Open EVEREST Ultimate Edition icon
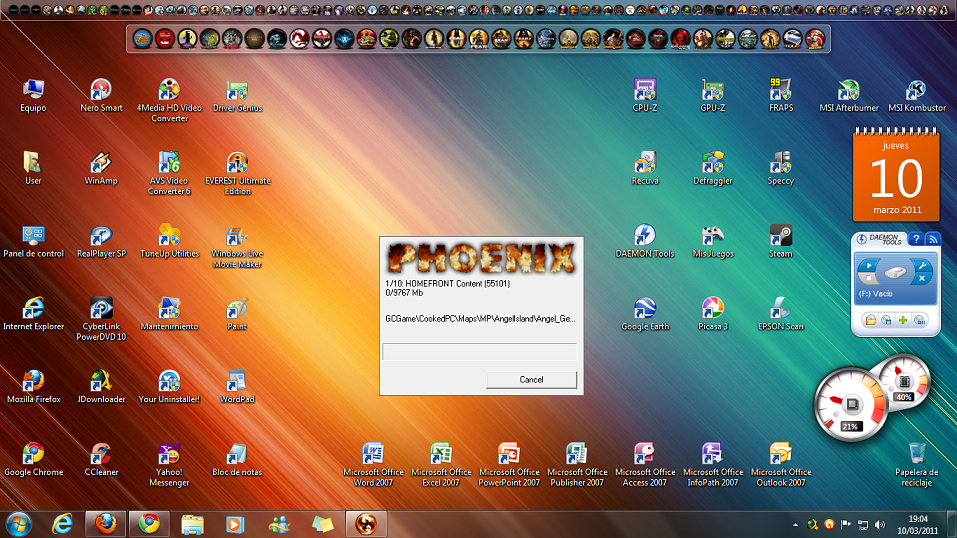 click(237, 173)
